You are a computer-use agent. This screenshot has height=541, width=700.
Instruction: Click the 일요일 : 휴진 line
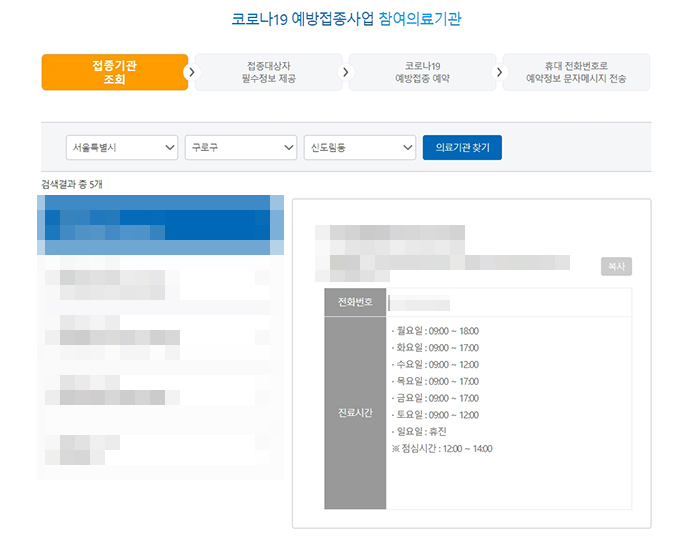click(419, 432)
